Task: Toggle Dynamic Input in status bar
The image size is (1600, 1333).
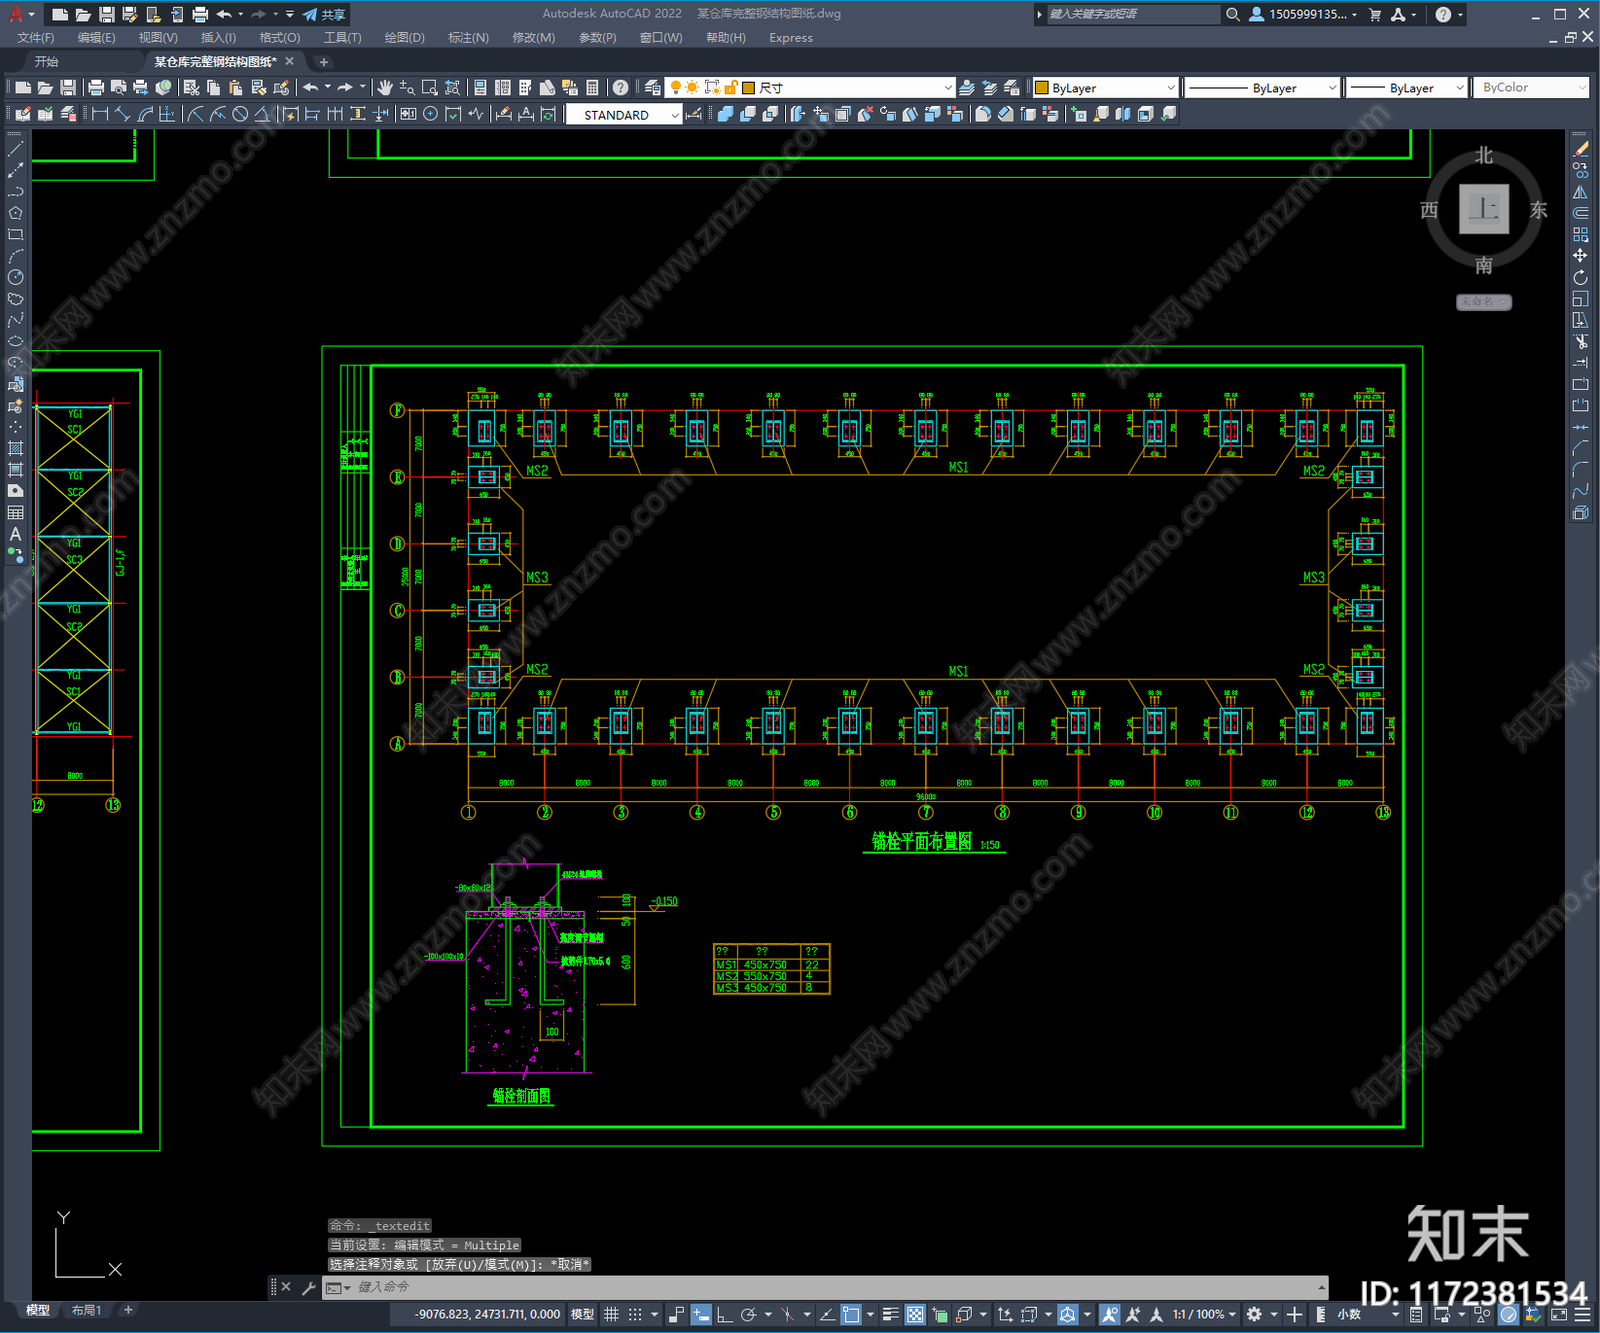Action: pos(701,1314)
